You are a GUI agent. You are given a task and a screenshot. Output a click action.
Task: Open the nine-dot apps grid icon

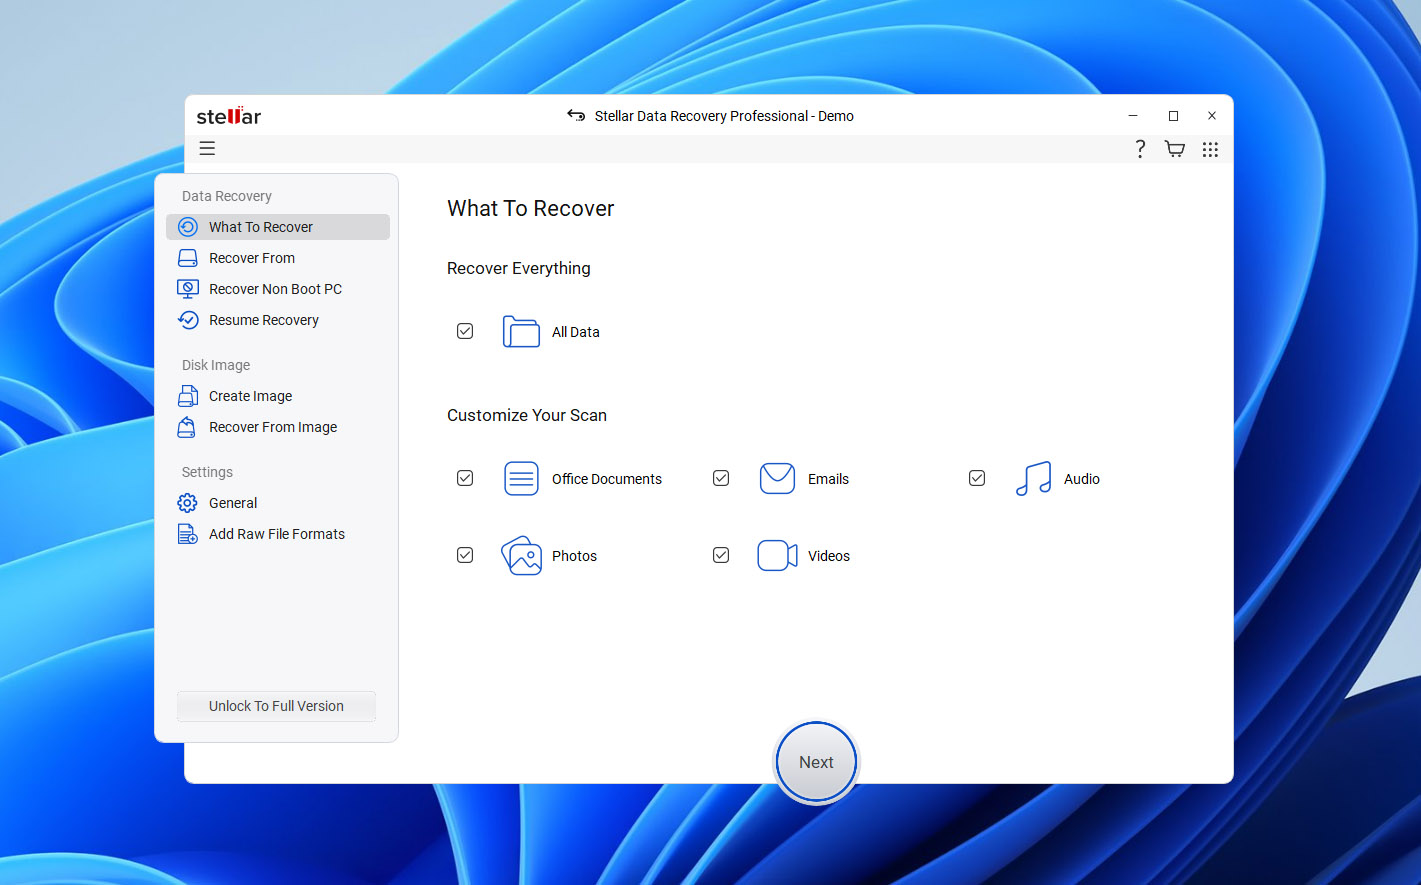pyautogui.click(x=1210, y=149)
